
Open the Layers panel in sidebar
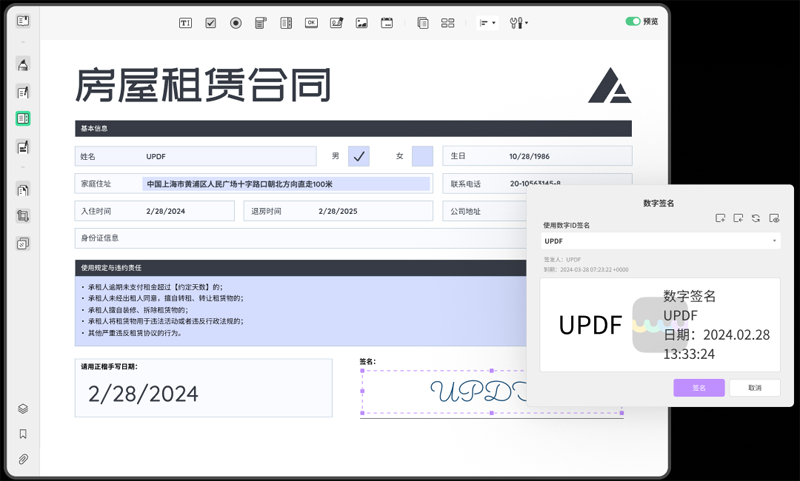pyautogui.click(x=23, y=409)
